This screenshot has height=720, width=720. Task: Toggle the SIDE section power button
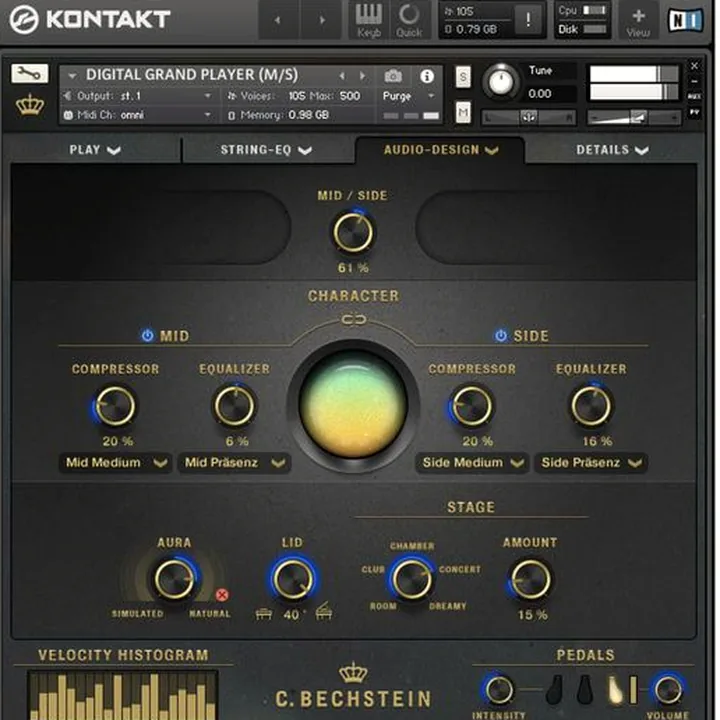pos(501,336)
